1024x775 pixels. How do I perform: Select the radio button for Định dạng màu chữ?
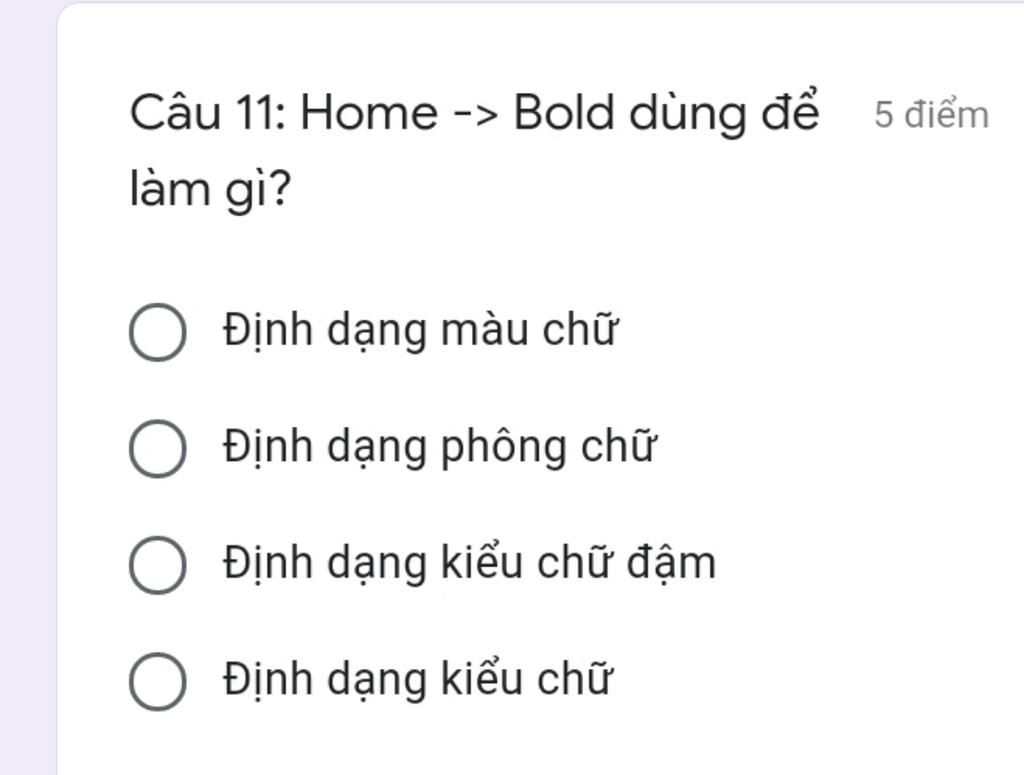click(x=157, y=332)
